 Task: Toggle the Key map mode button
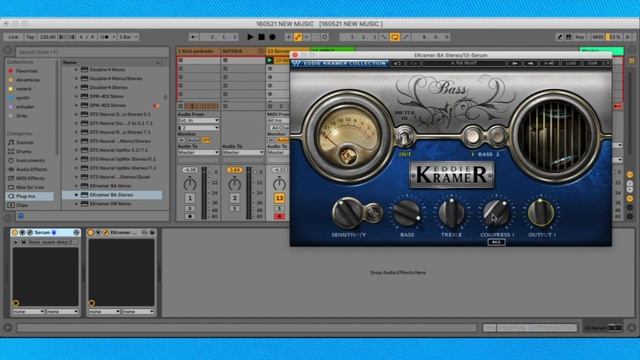pos(579,37)
